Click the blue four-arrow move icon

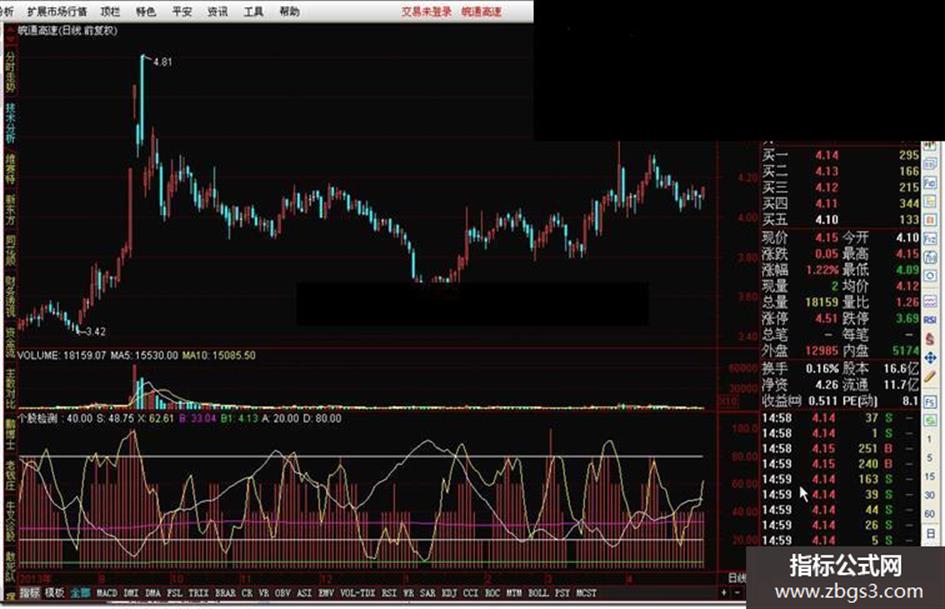point(930,358)
